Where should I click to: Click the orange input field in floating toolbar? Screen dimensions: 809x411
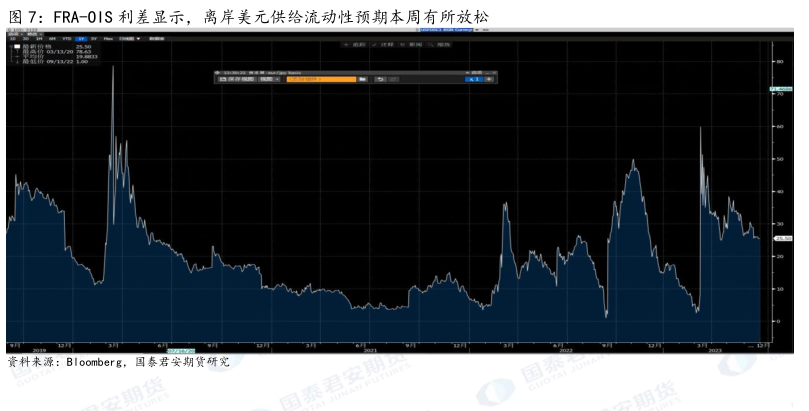320,79
